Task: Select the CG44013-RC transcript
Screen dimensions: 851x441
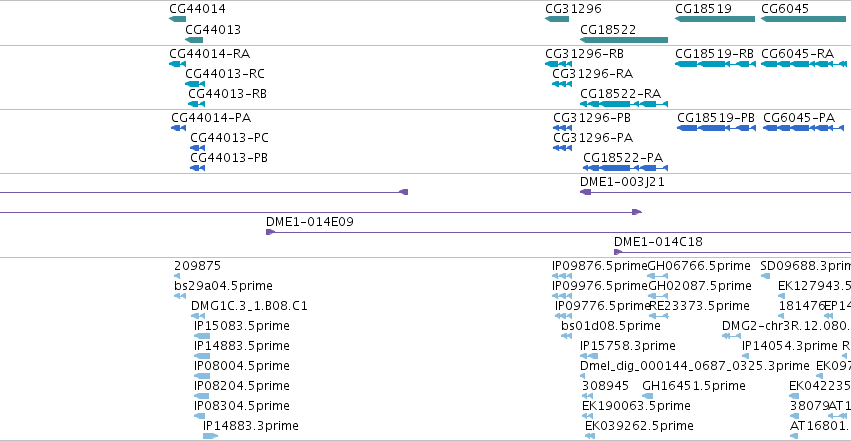Action: point(195,84)
